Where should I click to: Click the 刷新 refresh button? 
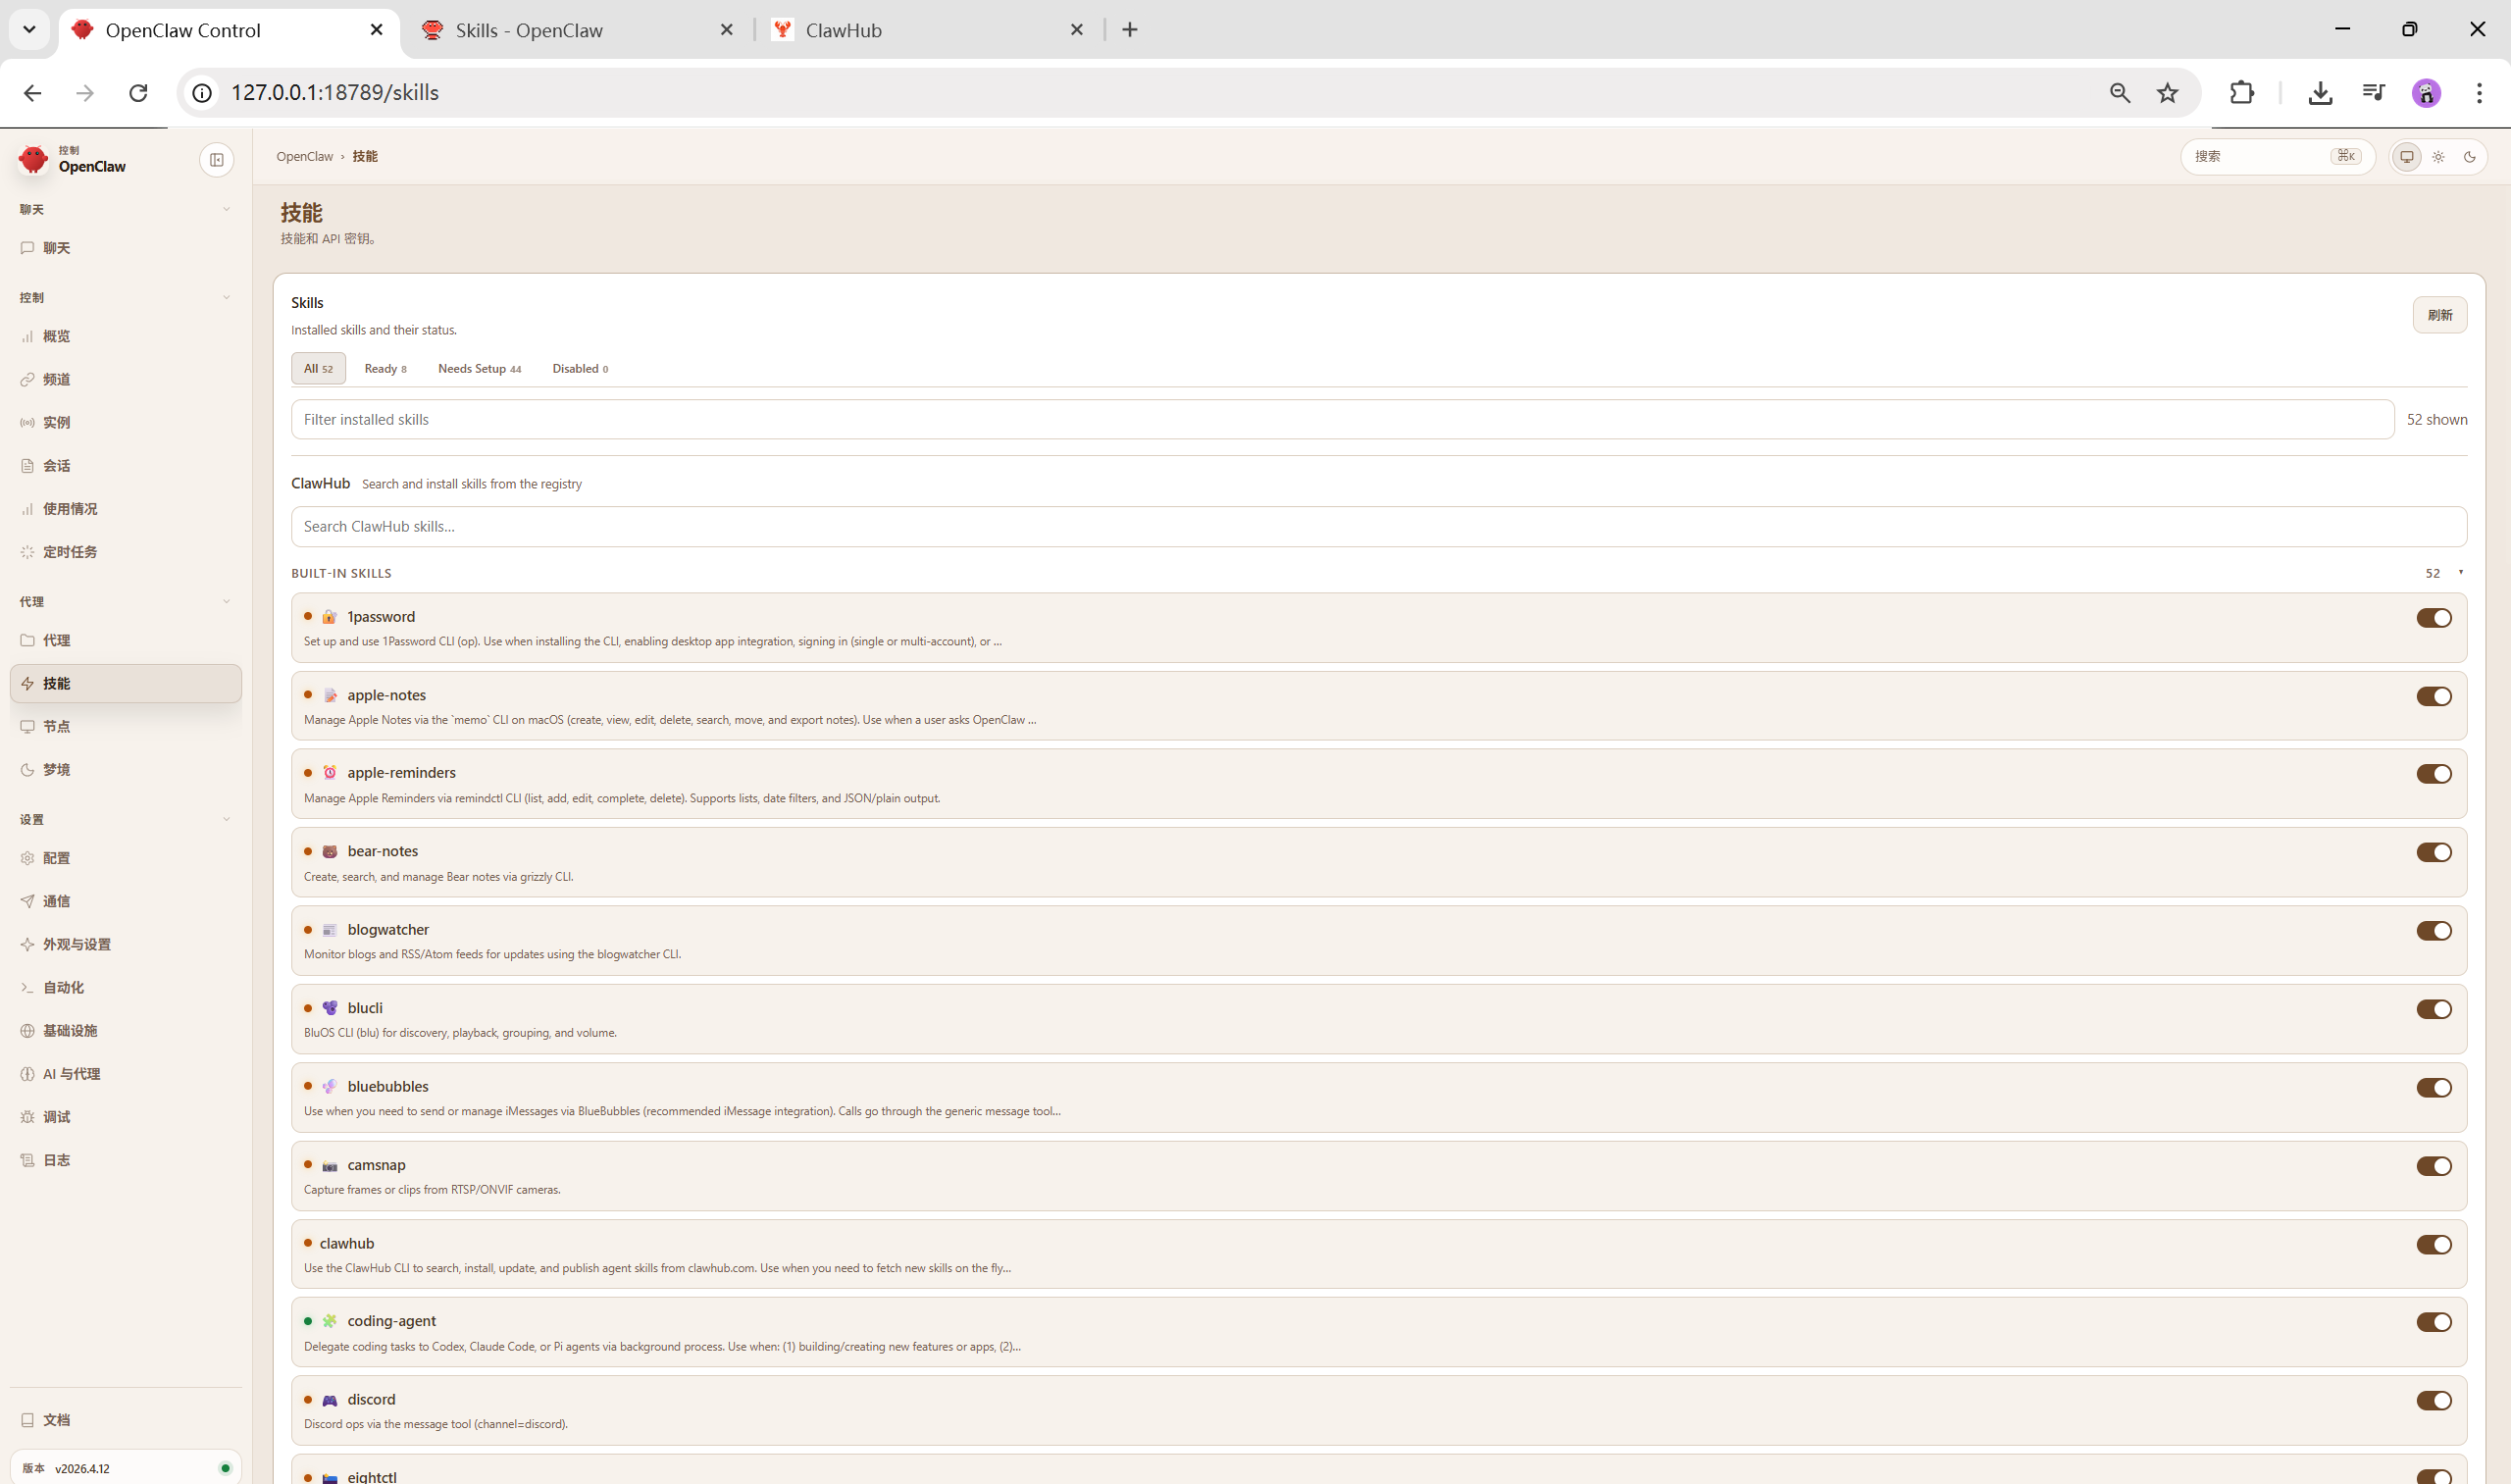[x=2438, y=315]
